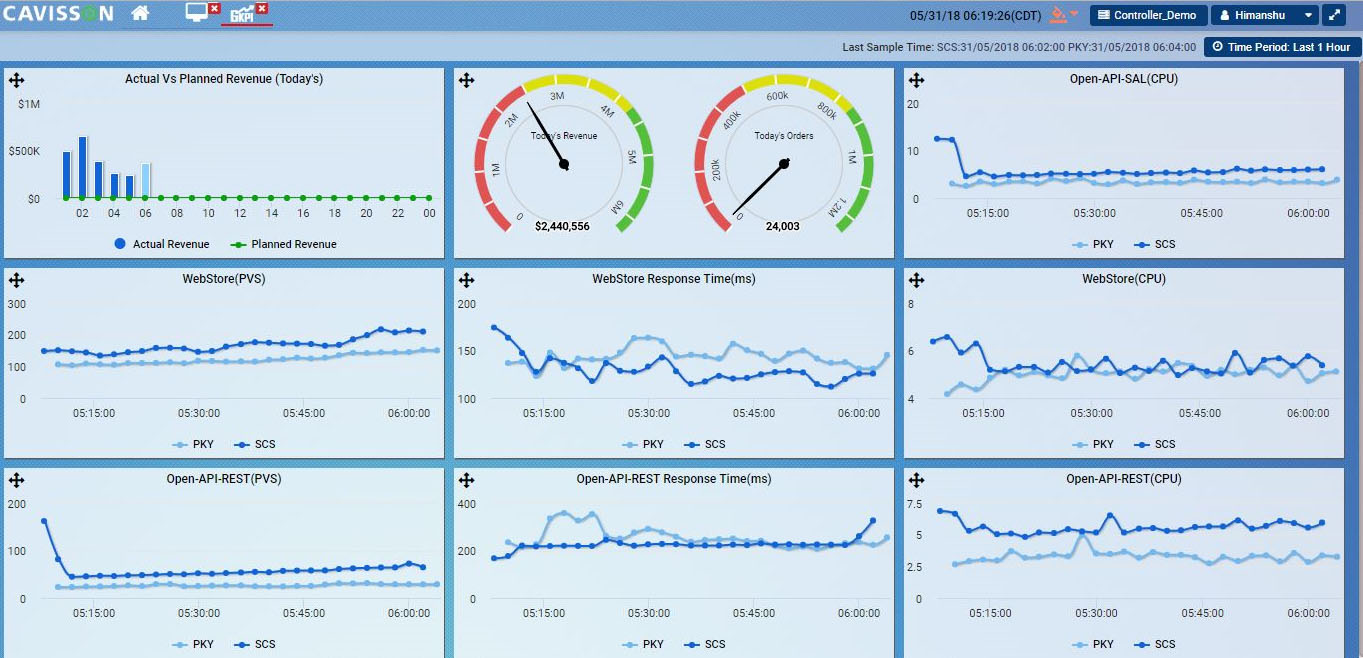Open the monitor dashboard tab
Viewport: 1363px width, 658px height.
tap(197, 12)
